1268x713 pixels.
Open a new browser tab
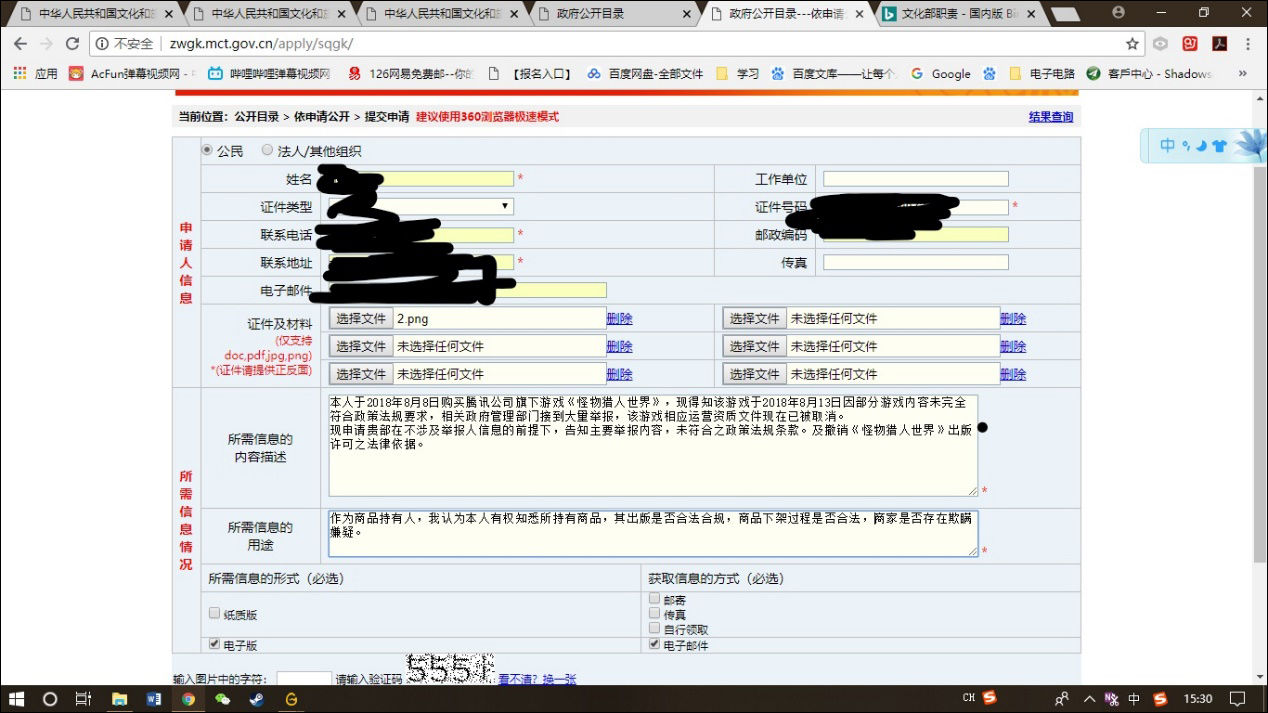tap(1065, 14)
